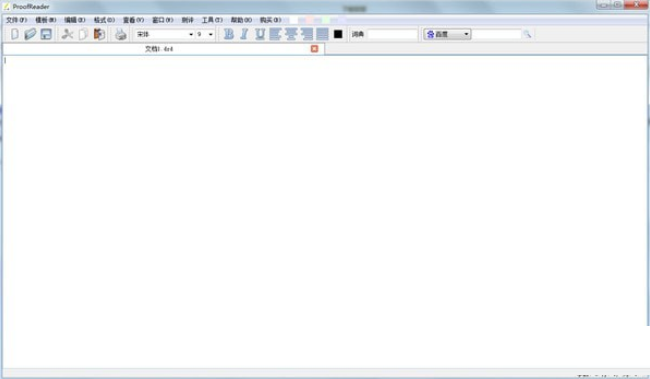This screenshot has width=650, height=379.
Task: Open the 模板 menu
Action: [46, 20]
